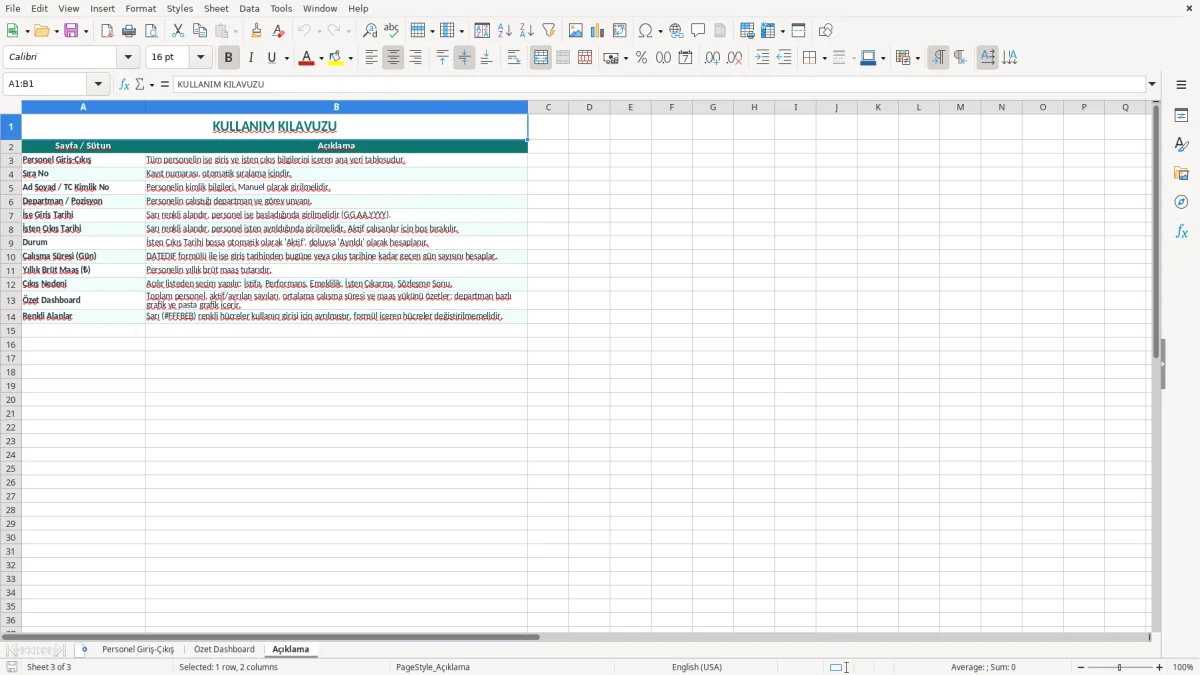This screenshot has height=675, width=1200.
Task: Open the Borders dropdown arrow
Action: 823,59
